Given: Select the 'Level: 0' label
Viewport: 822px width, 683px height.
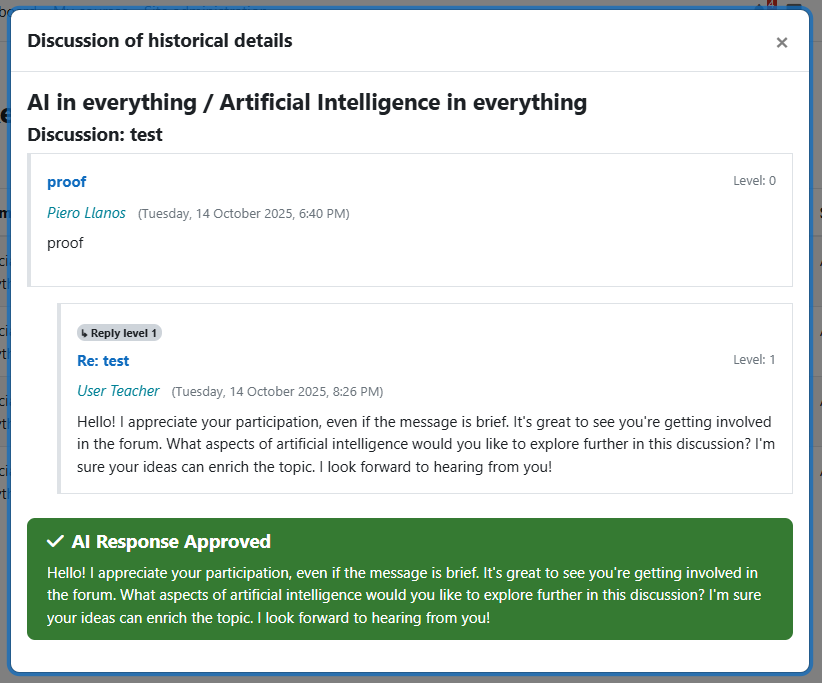Looking at the screenshot, I should [754, 181].
